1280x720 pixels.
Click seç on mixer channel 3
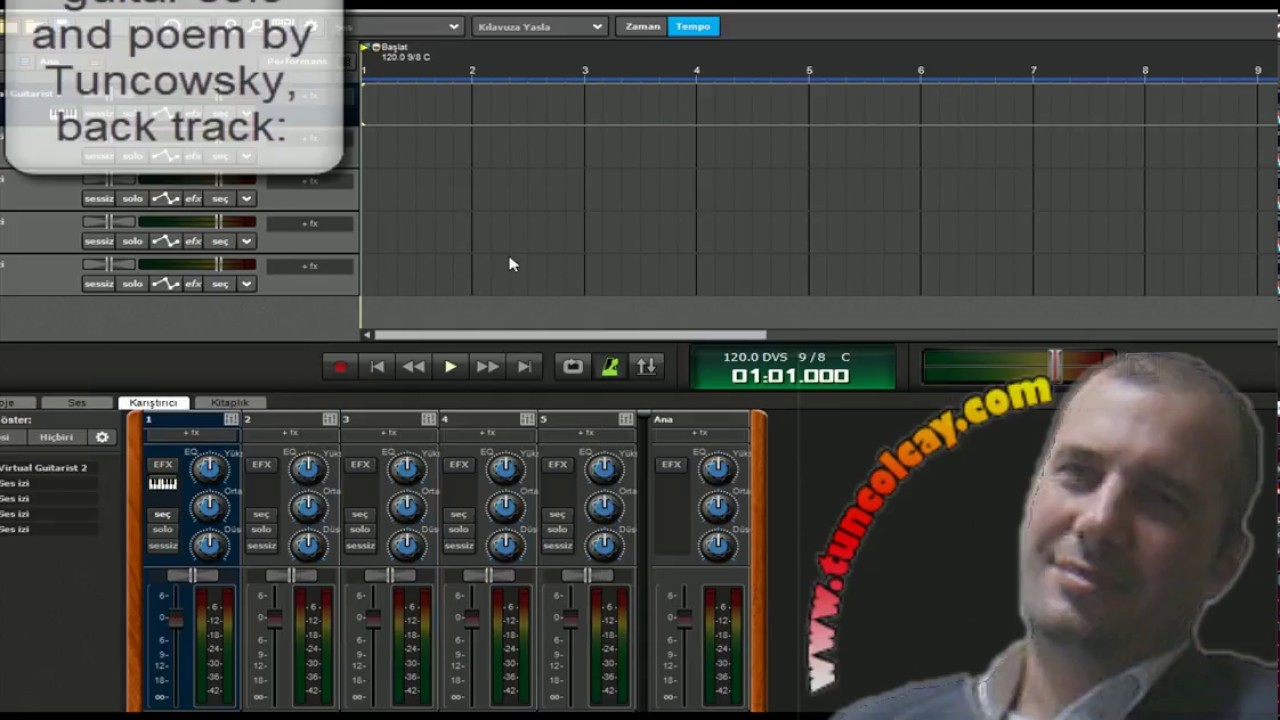tap(360, 514)
